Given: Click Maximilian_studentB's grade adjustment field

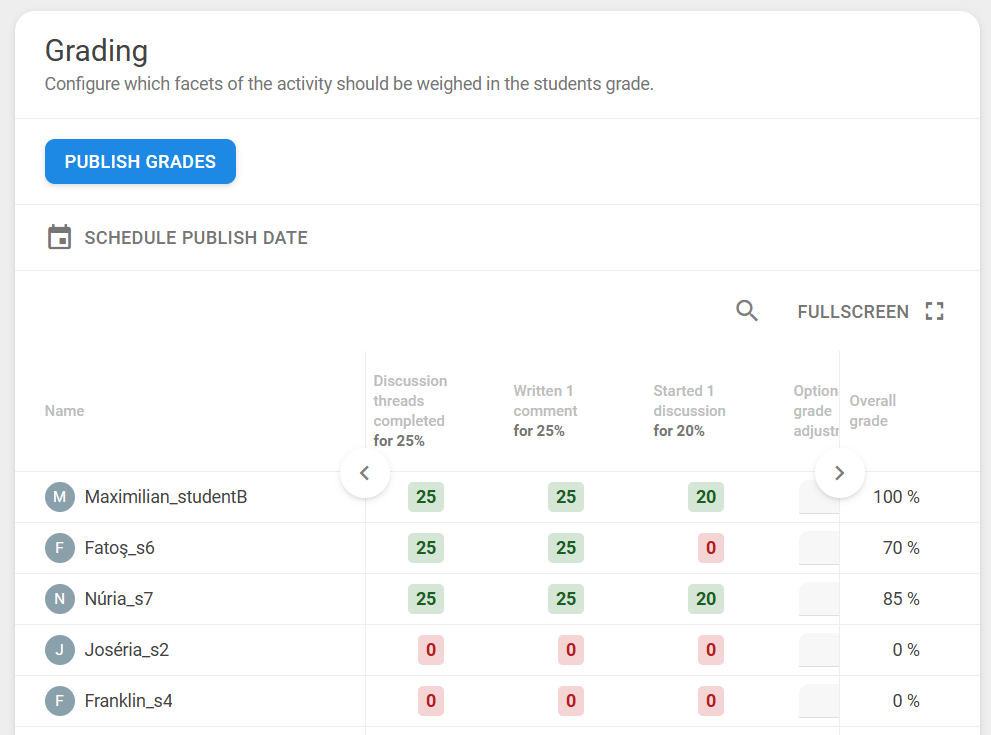Looking at the screenshot, I should (x=818, y=497).
